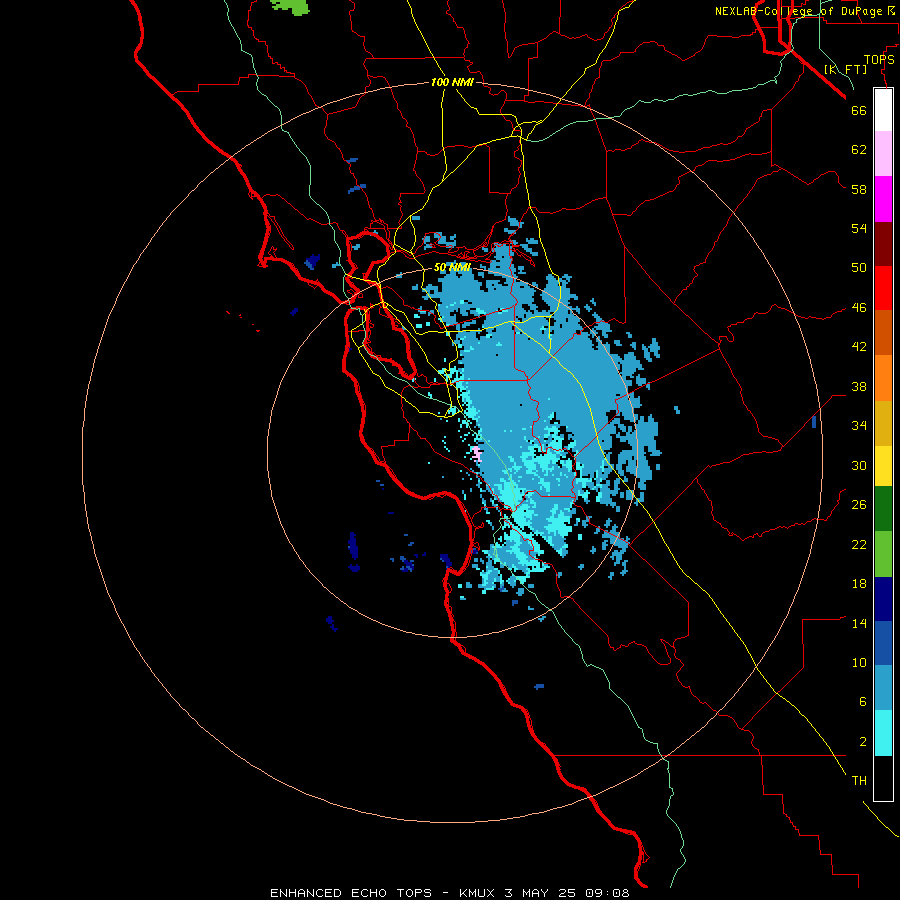The image size is (900, 900).
Task: Click the '38' legend value
Action: click(859, 386)
